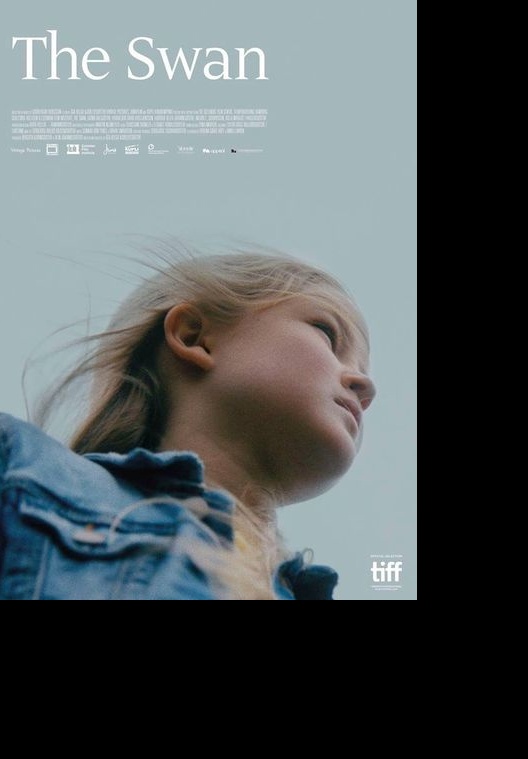The image size is (528, 759).
Task: Click the Official Selection text above TIFF
Action: point(386,556)
